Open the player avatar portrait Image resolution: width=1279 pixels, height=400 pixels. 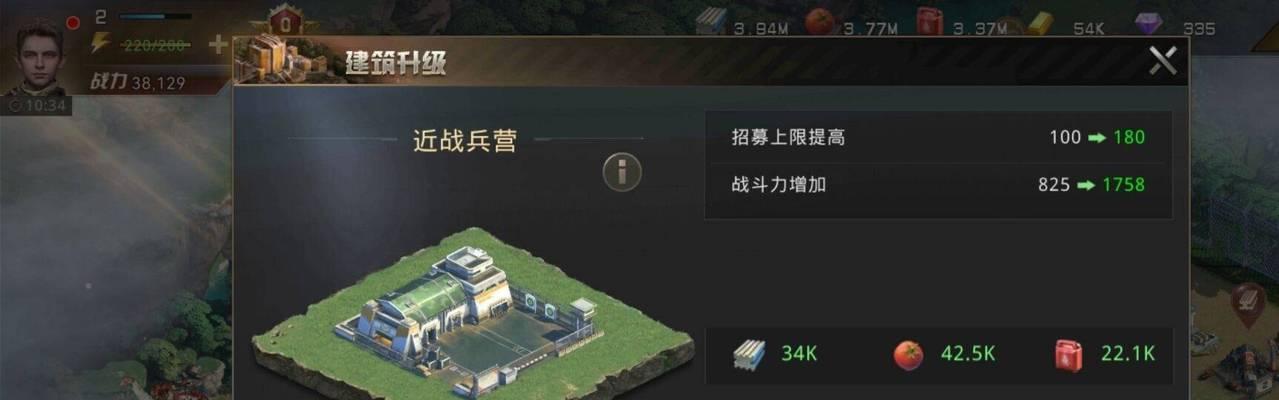pyautogui.click(x=40, y=58)
